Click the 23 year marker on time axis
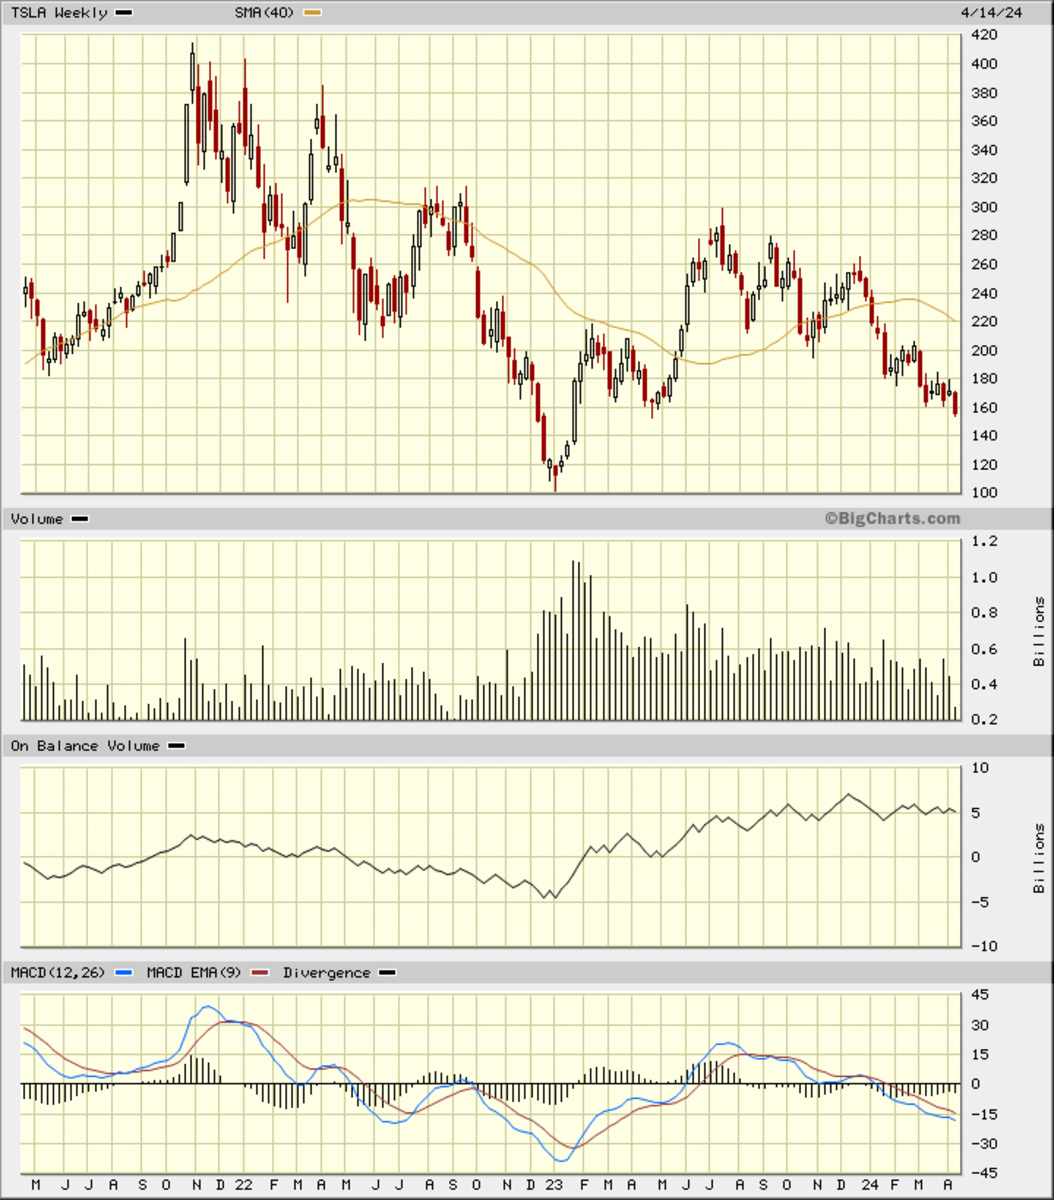This screenshot has height=1200, width=1054. [554, 1184]
